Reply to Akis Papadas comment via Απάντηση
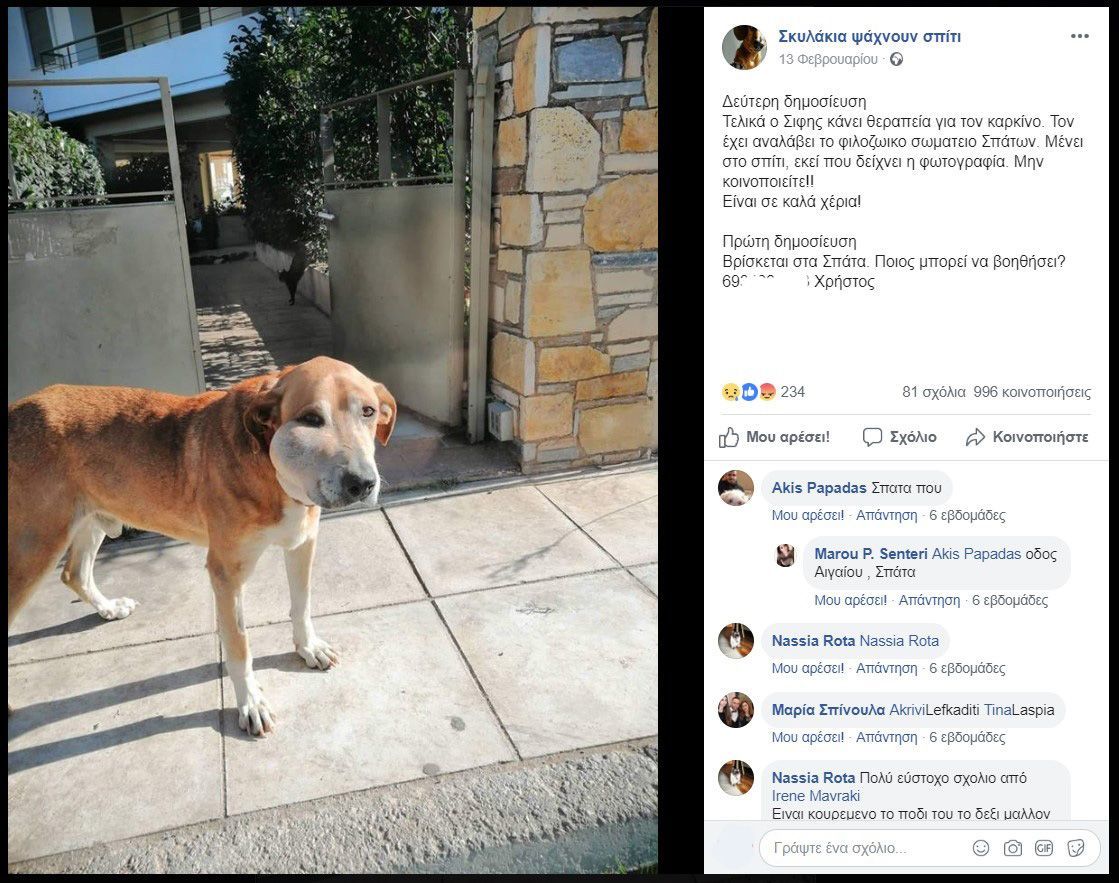The height and width of the screenshot is (883, 1119). click(x=886, y=515)
